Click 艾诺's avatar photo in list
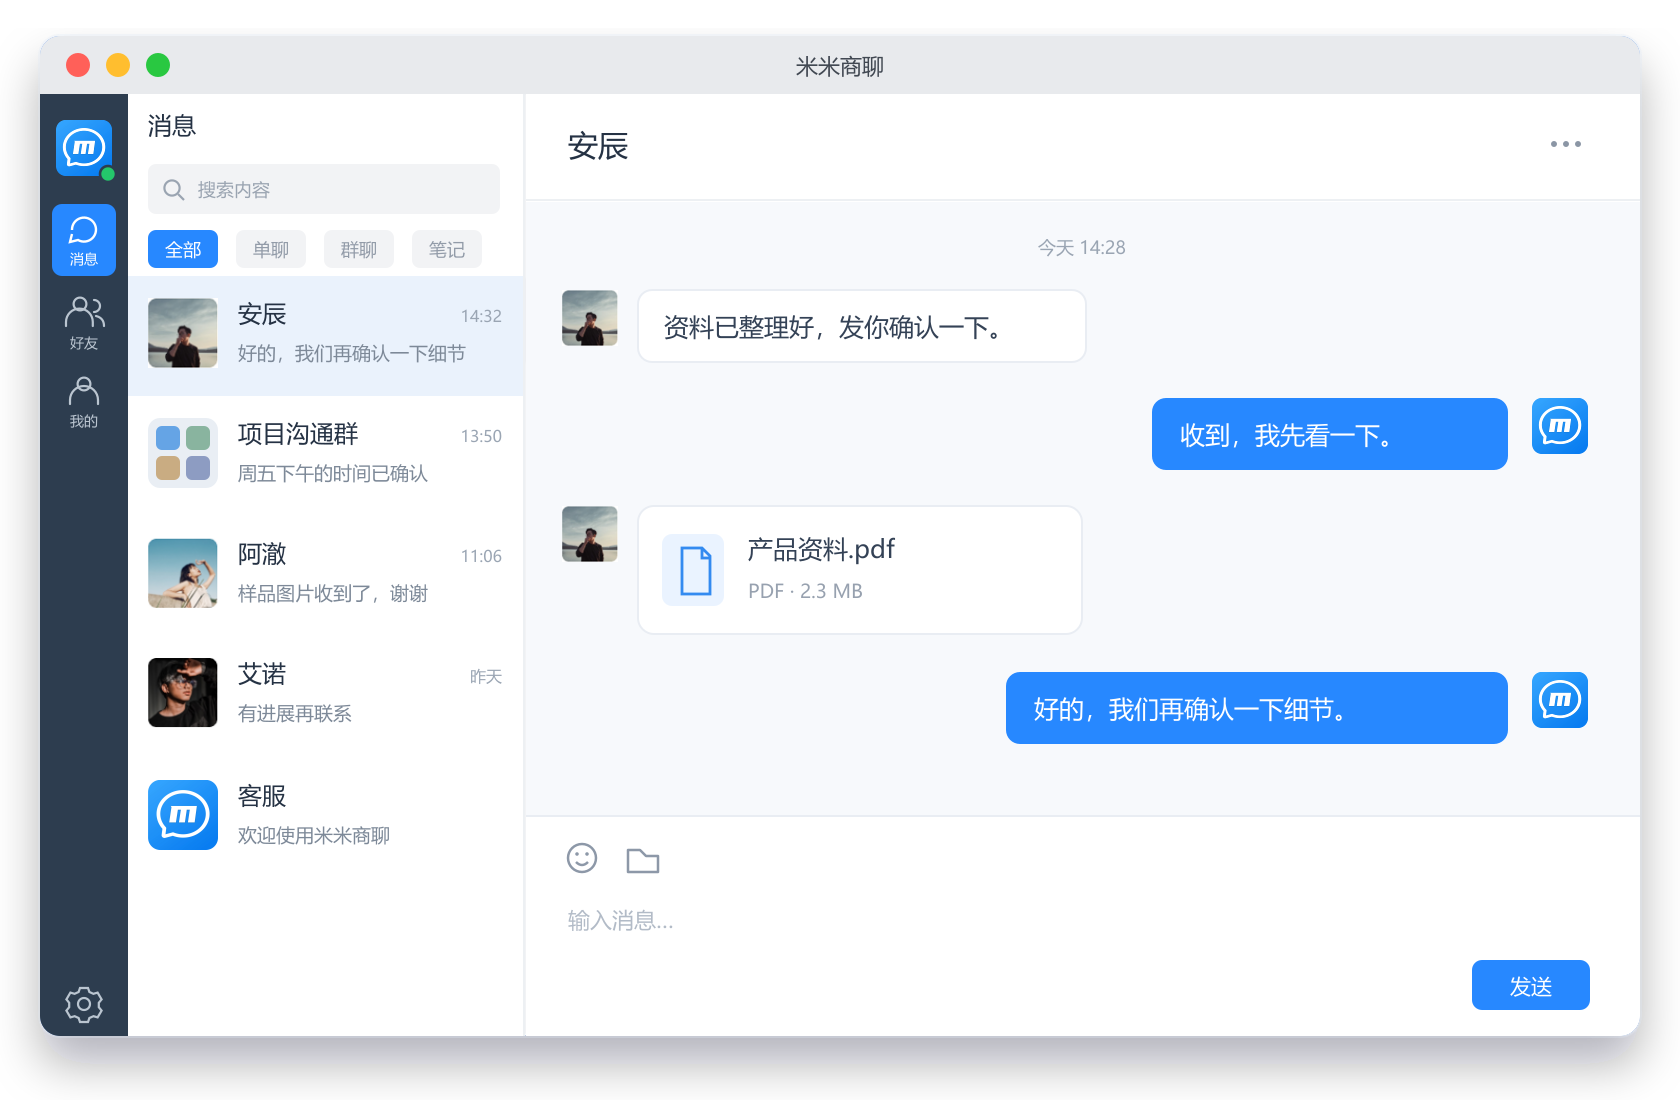 [183, 692]
